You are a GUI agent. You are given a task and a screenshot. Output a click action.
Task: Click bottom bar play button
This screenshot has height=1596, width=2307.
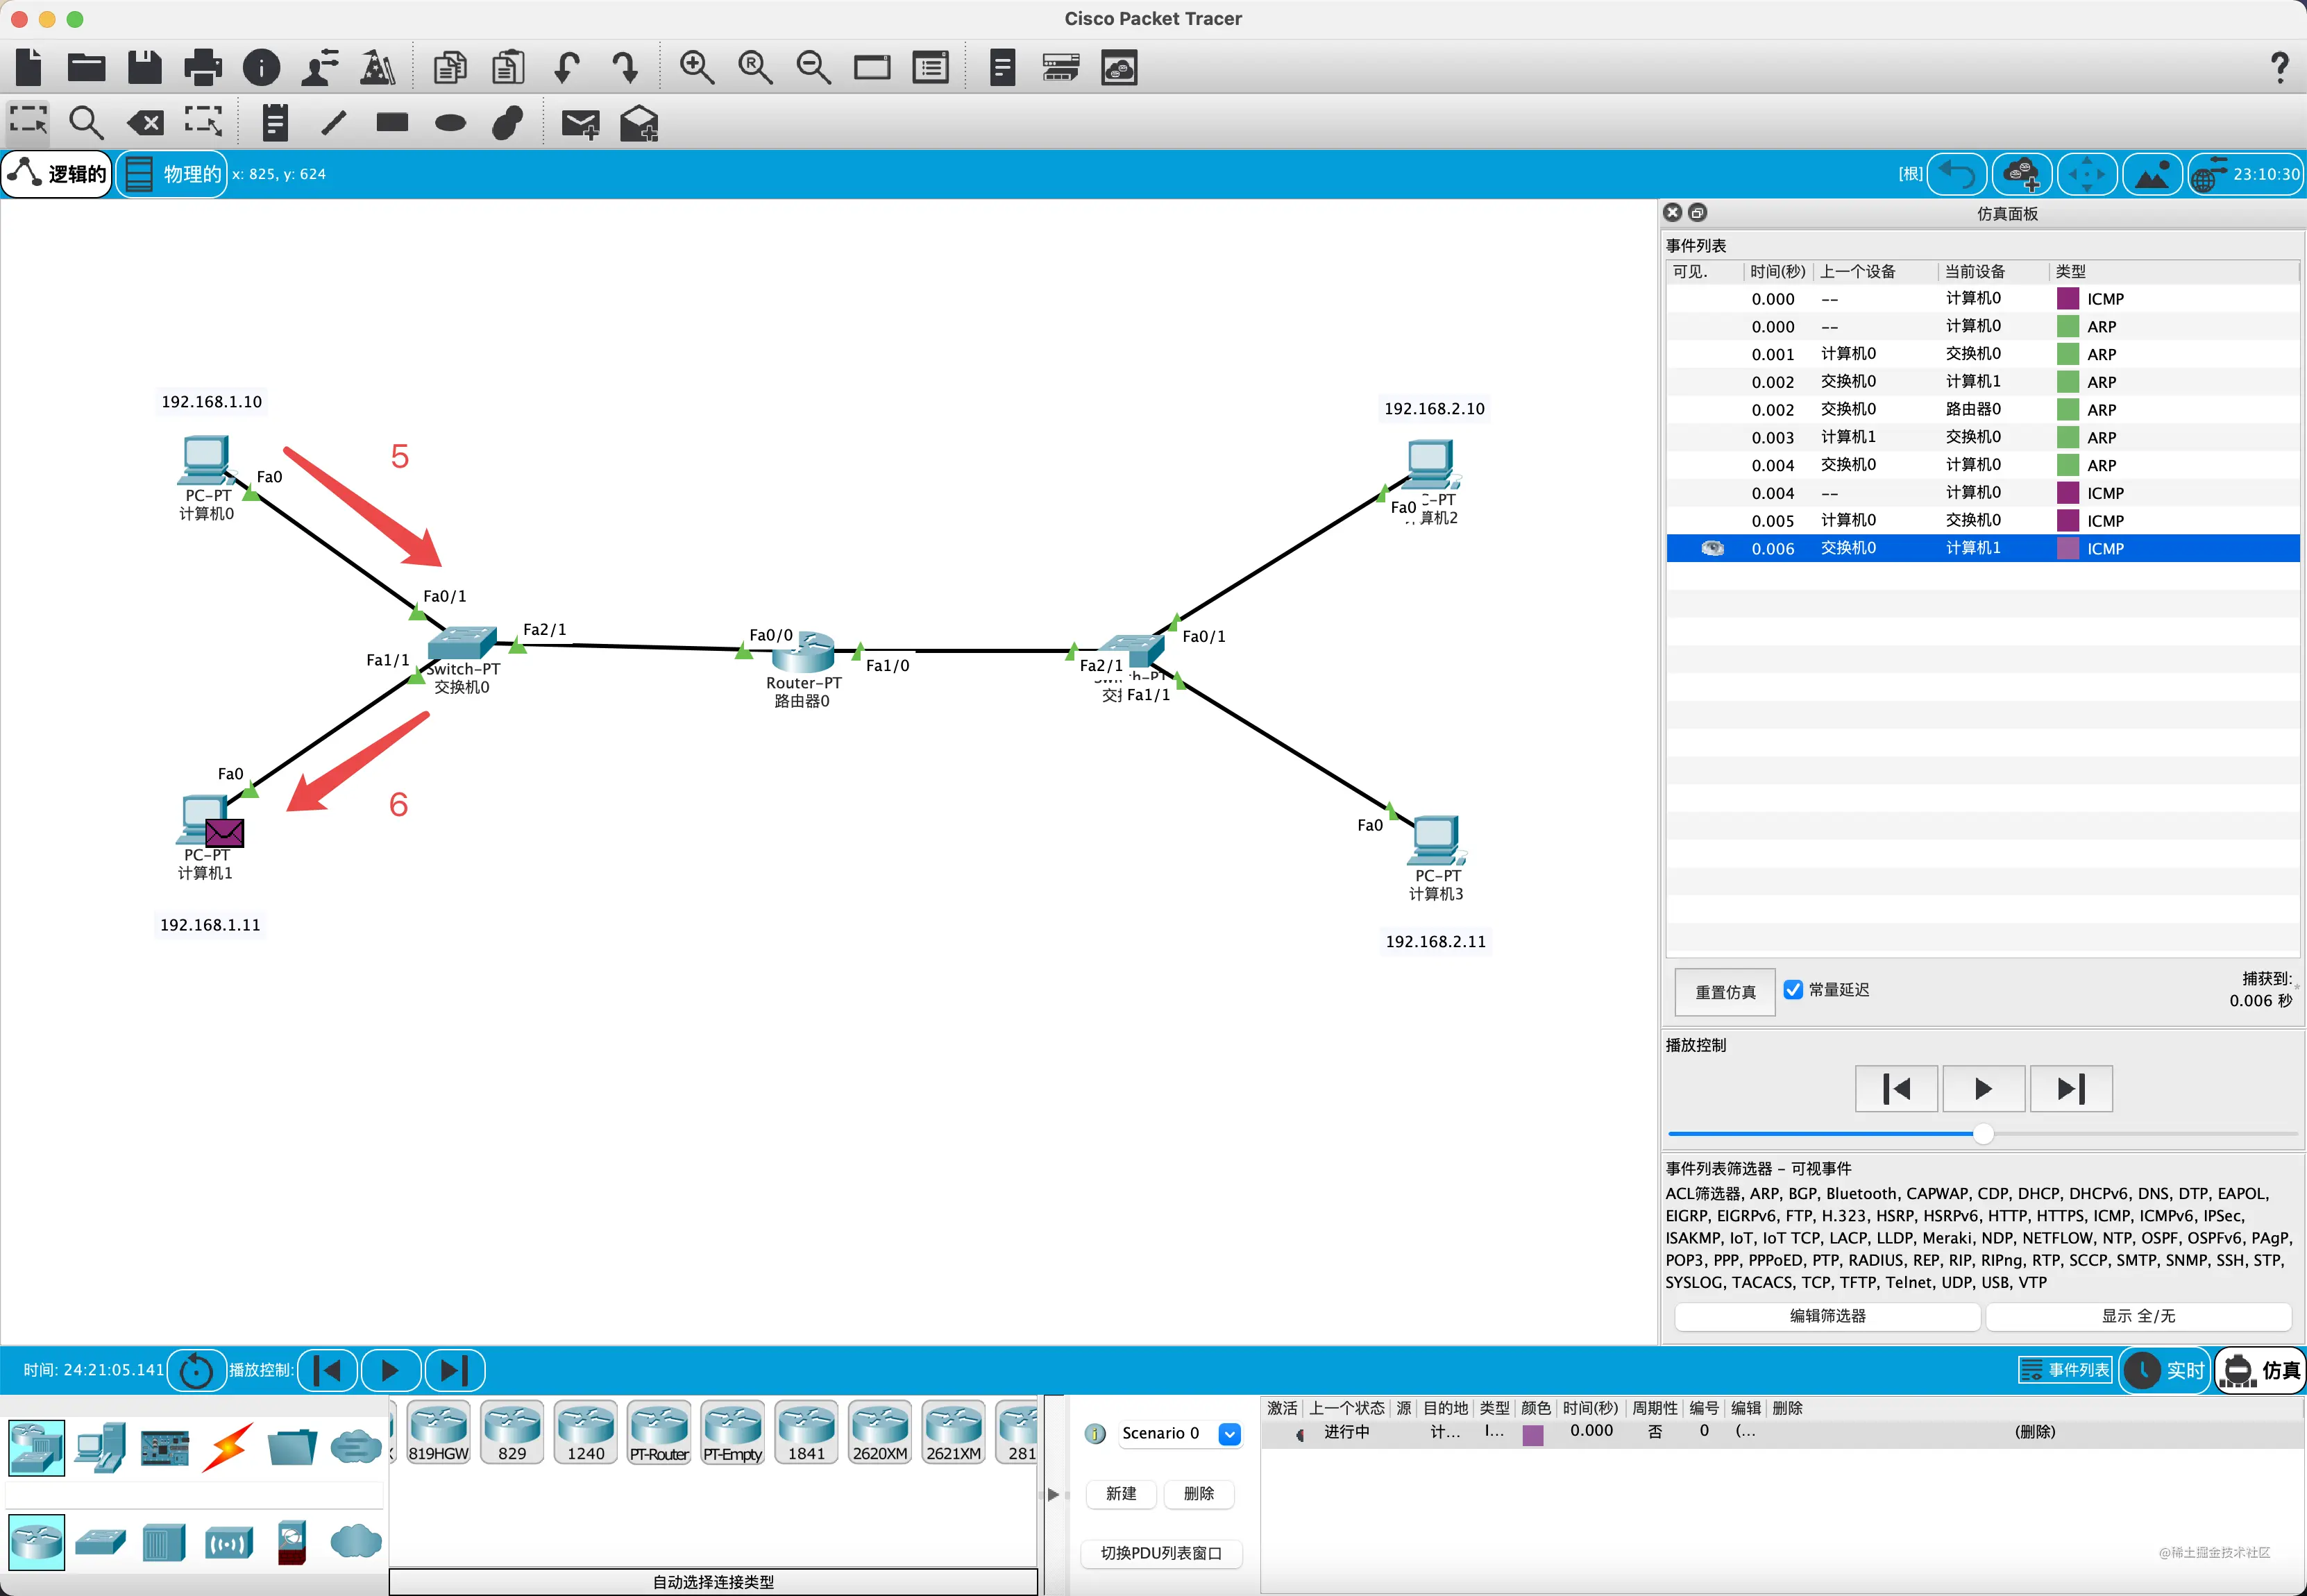pyautogui.click(x=390, y=1370)
